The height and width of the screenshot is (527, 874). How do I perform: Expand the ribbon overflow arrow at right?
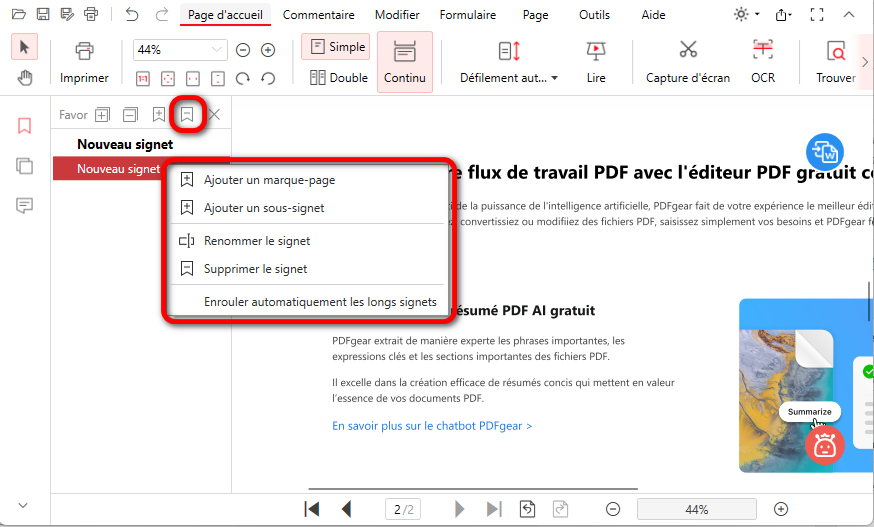tap(865, 61)
